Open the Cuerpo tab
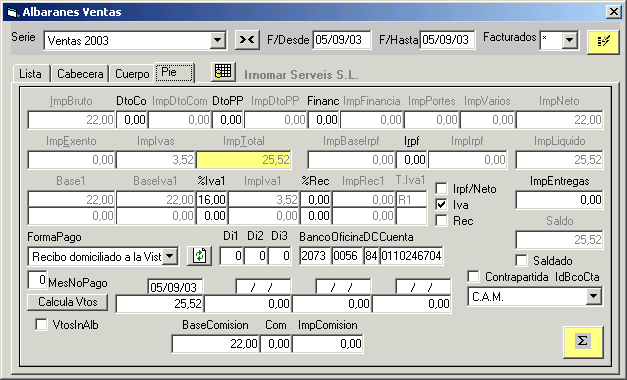The image size is (627, 380). pyautogui.click(x=132, y=74)
